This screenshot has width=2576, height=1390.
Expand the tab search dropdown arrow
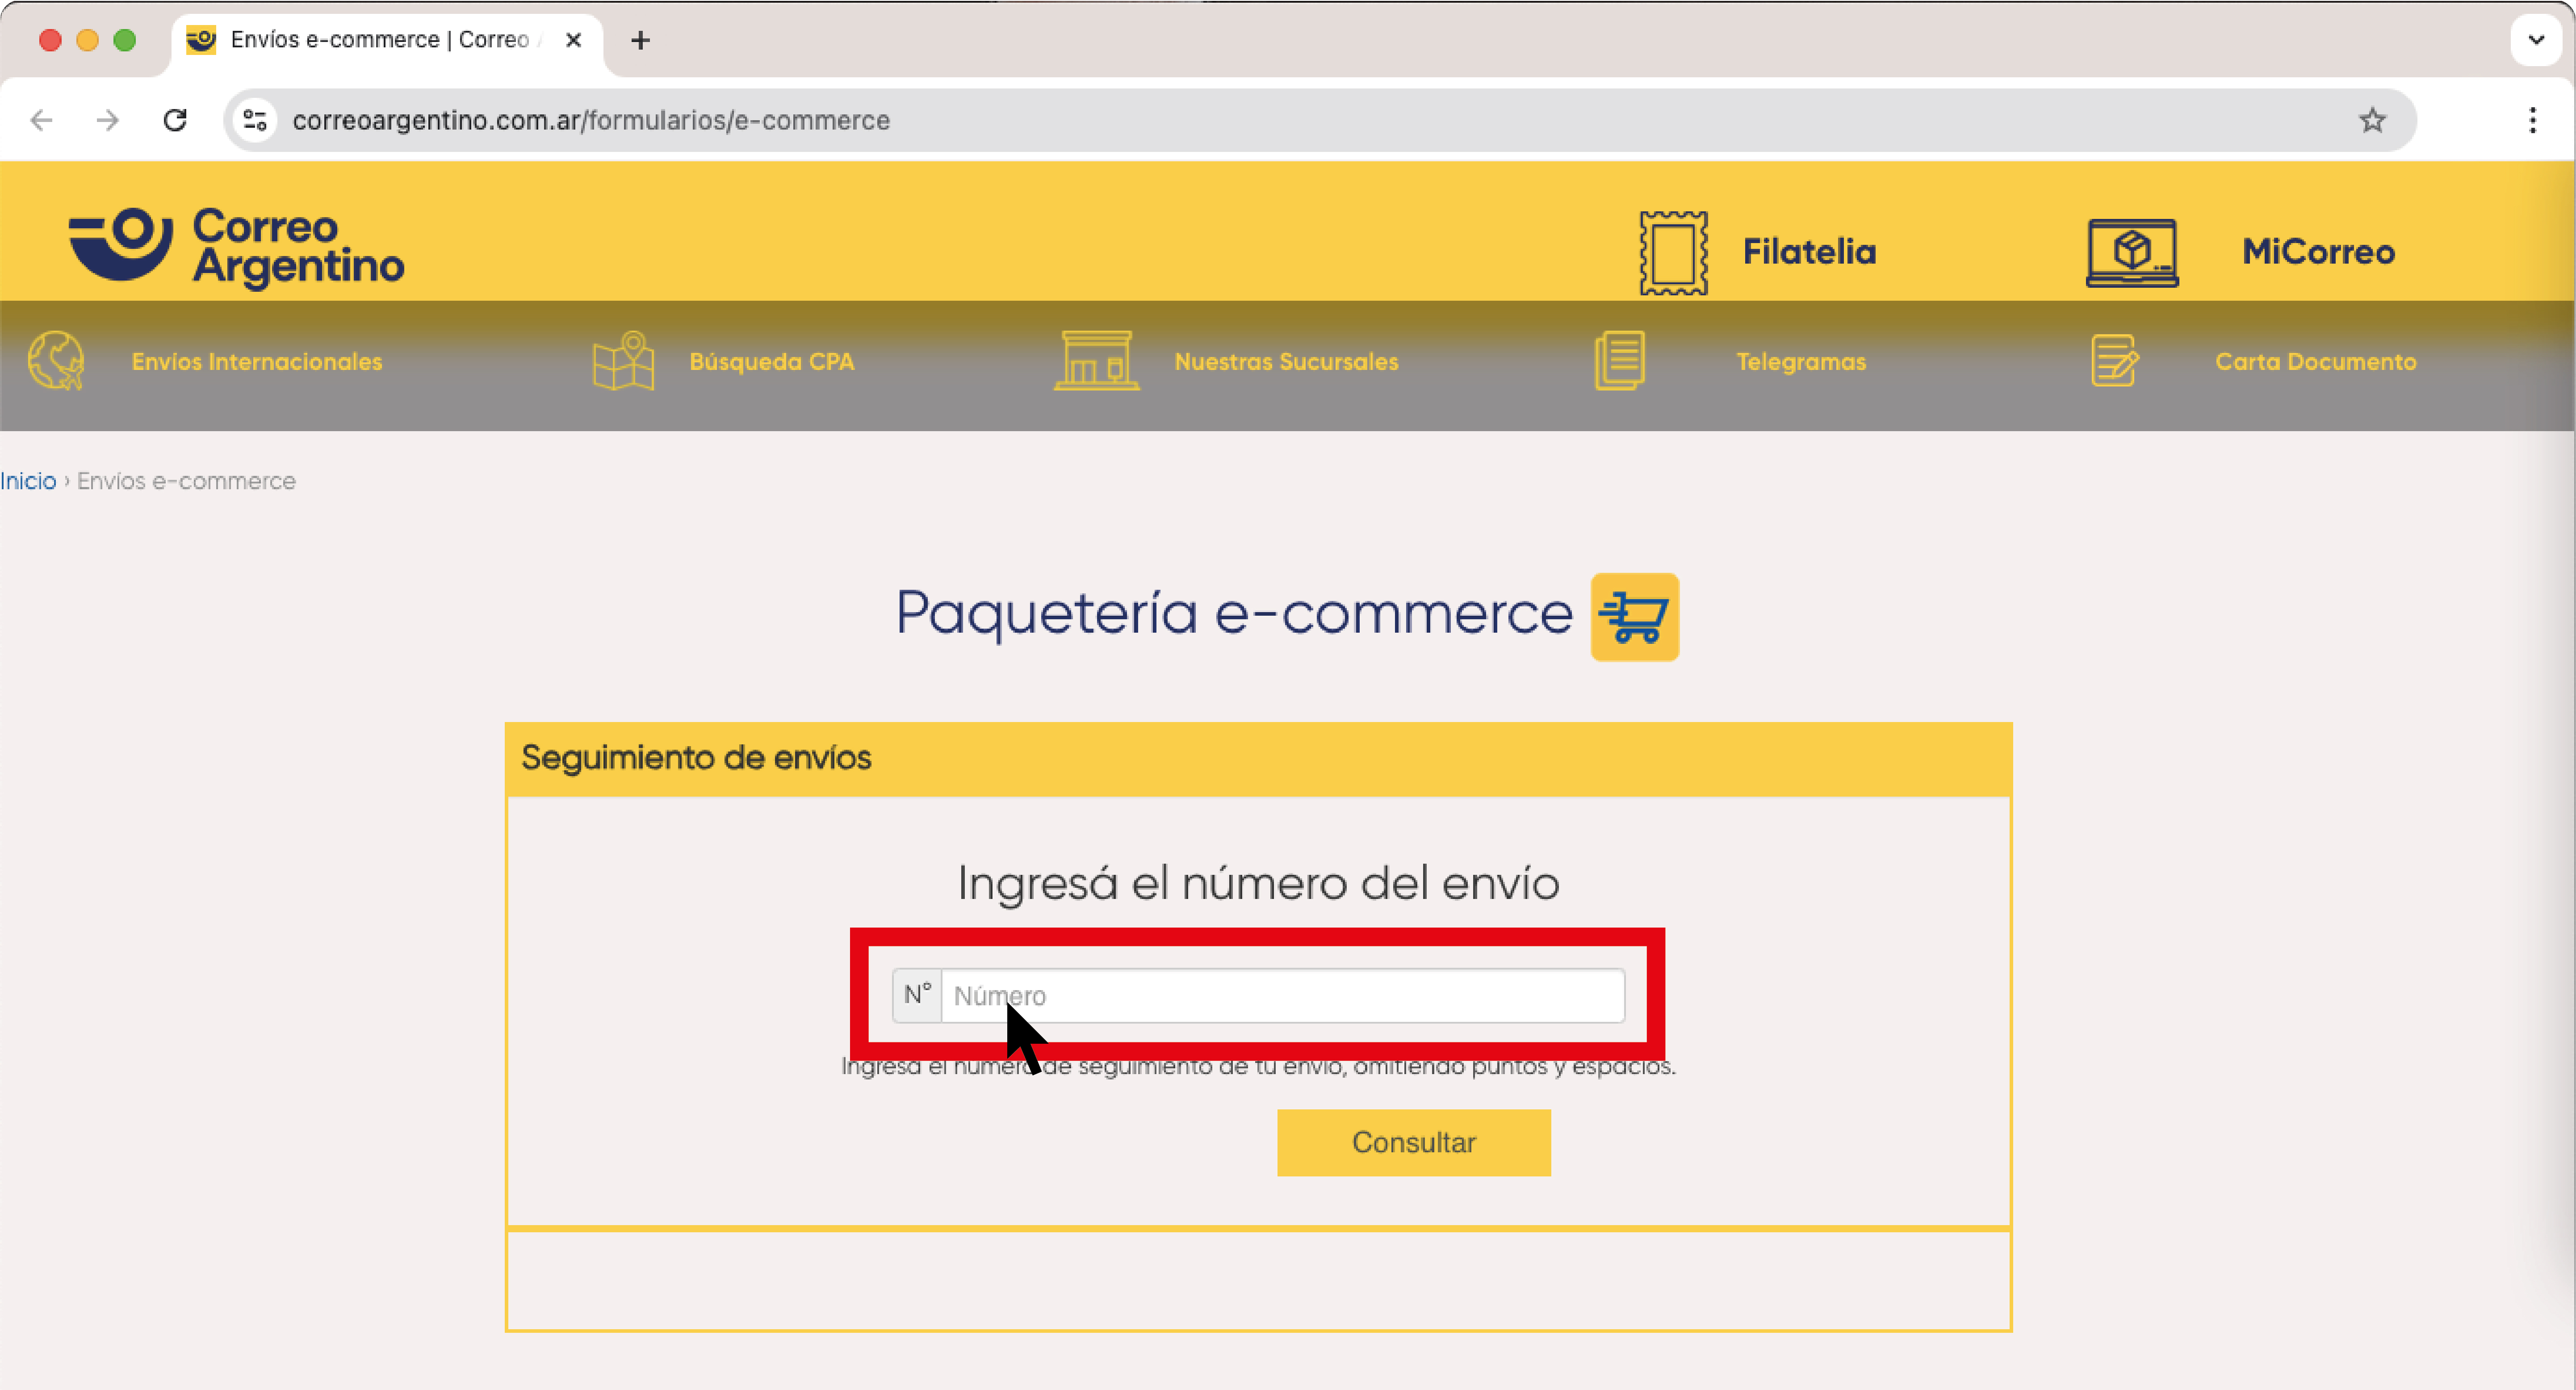coord(2536,40)
